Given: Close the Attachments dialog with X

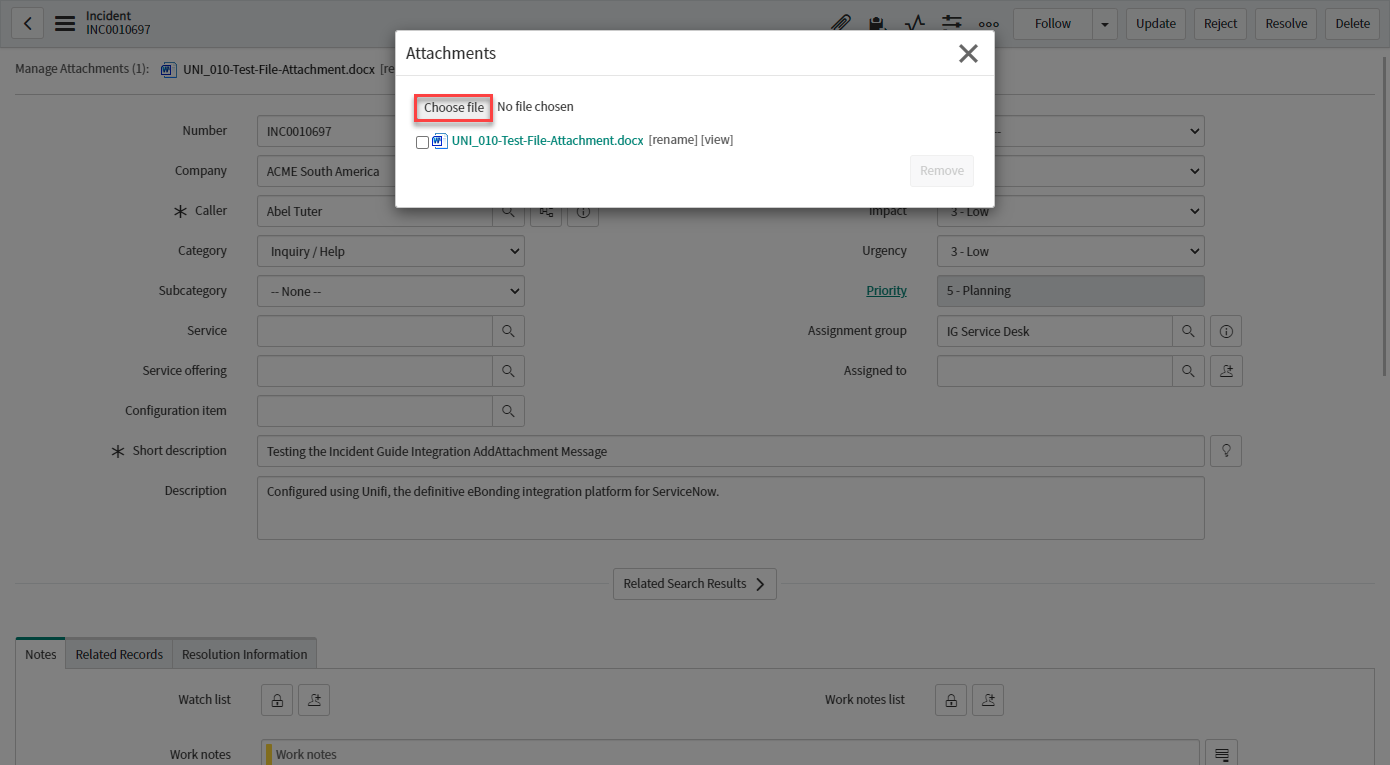Looking at the screenshot, I should click(968, 54).
